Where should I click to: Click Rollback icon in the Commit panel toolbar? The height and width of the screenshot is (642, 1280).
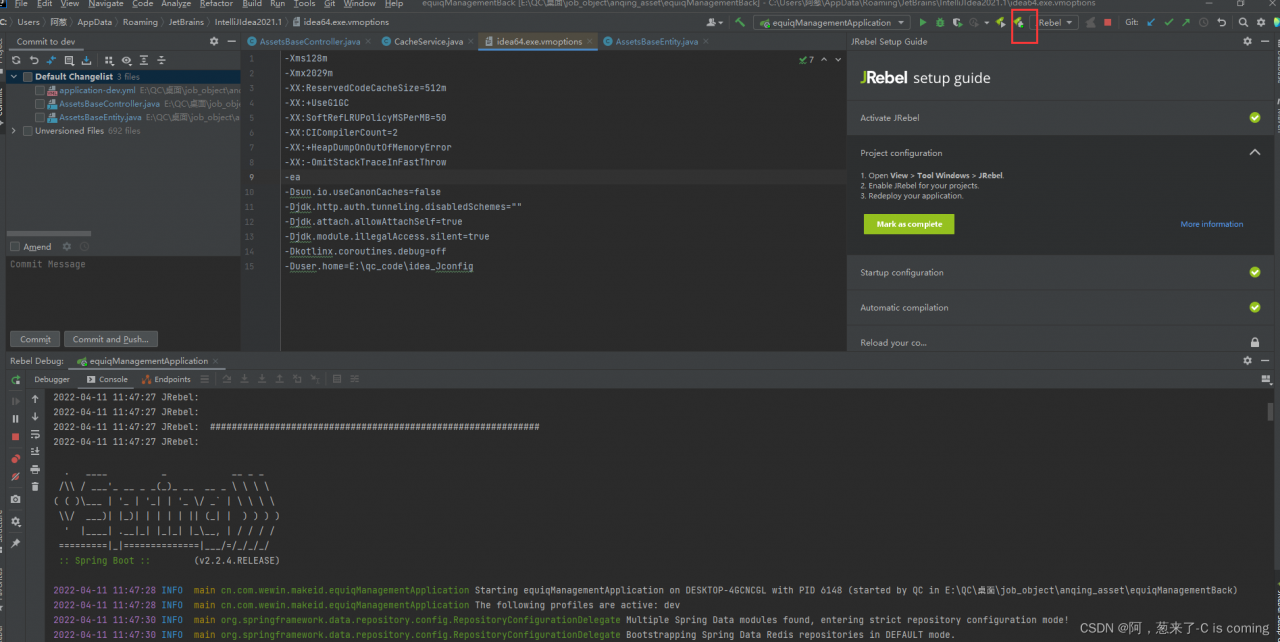(x=34, y=60)
